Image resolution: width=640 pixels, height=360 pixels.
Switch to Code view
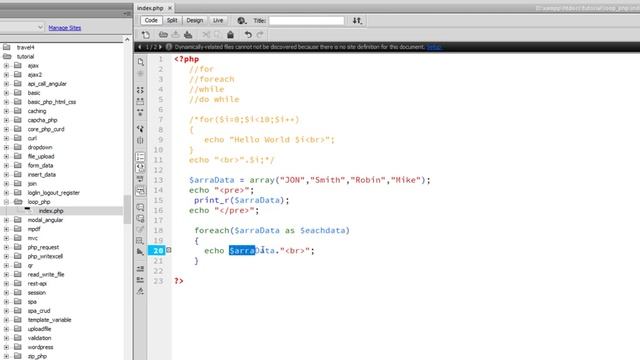tap(151, 20)
